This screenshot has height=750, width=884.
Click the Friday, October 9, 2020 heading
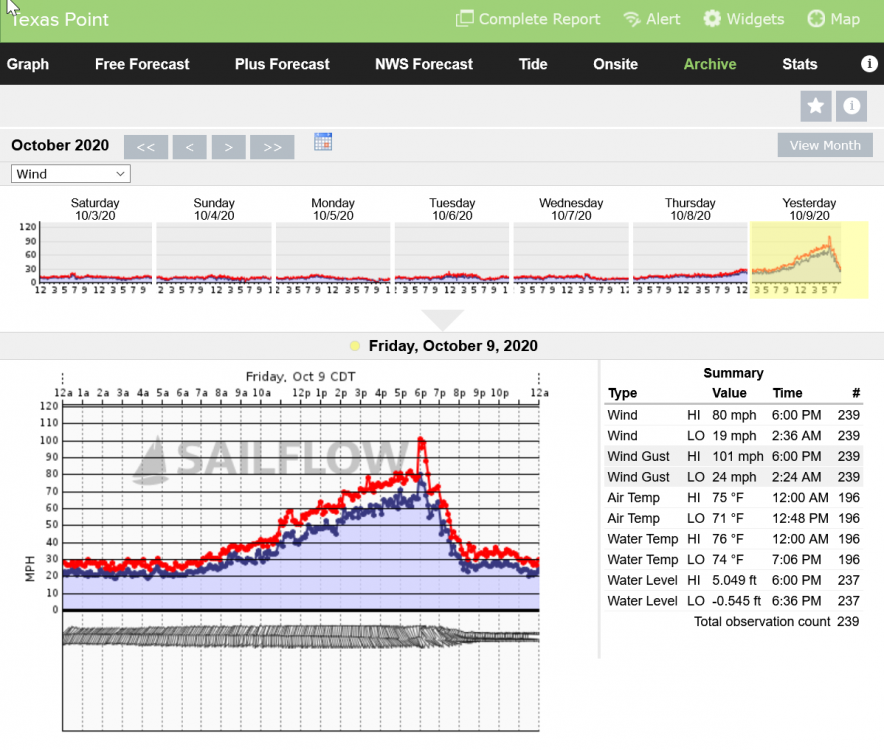[x=453, y=346]
